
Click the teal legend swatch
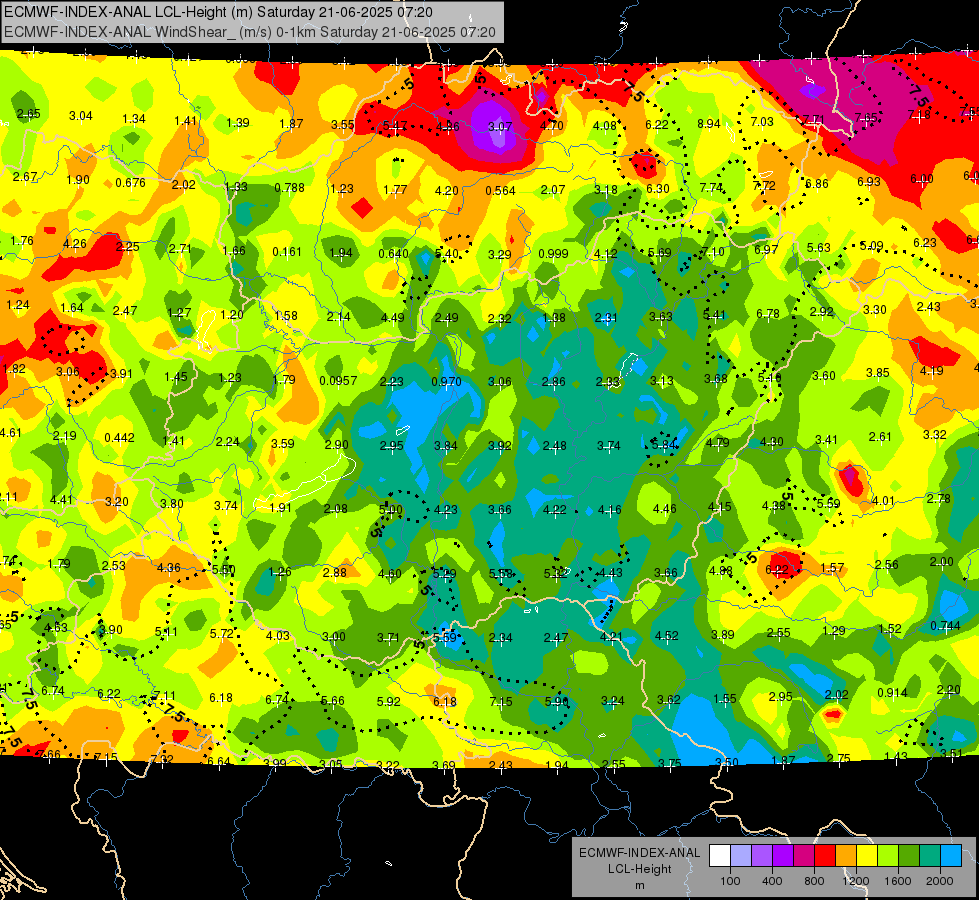930,856
